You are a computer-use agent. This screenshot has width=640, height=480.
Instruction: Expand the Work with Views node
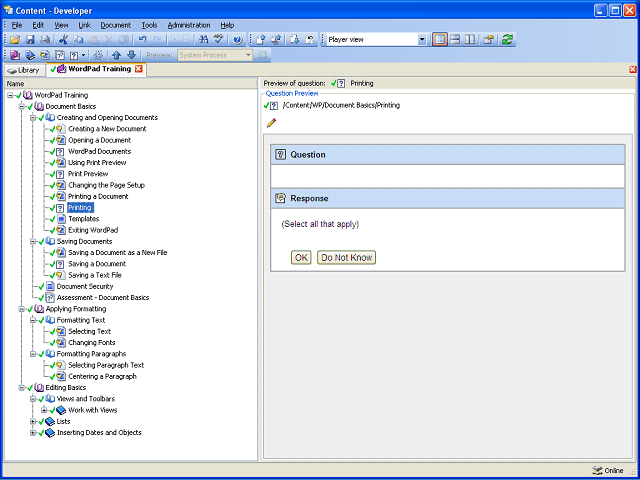tap(44, 410)
